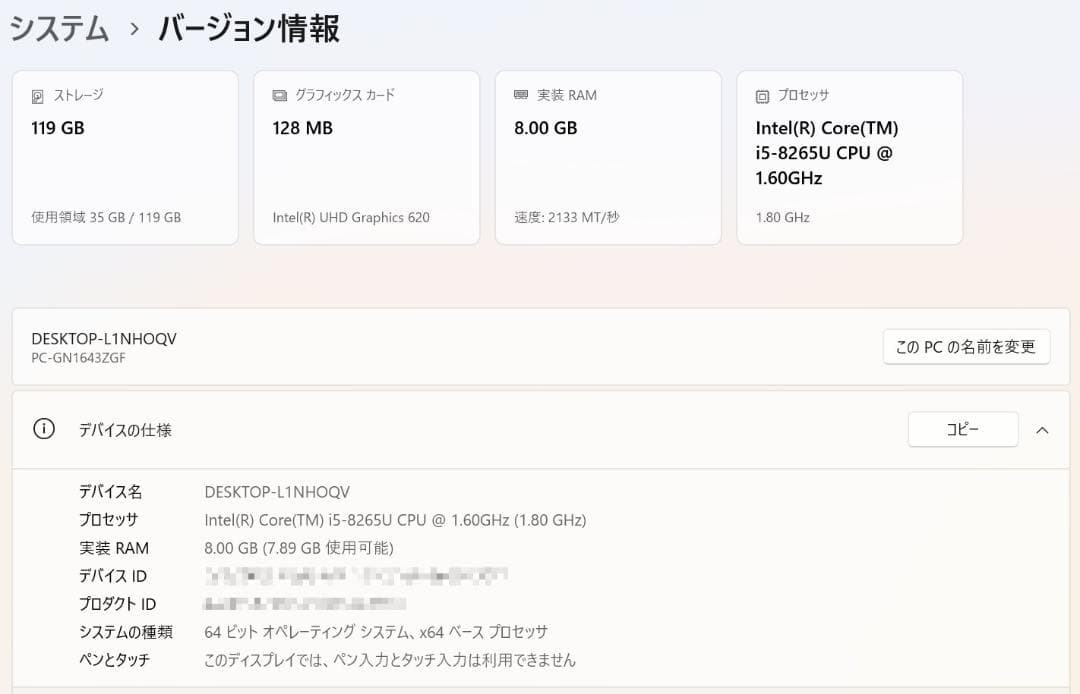Click この PC の名前を変更 button
The width and height of the screenshot is (1080, 694).
[965, 346]
